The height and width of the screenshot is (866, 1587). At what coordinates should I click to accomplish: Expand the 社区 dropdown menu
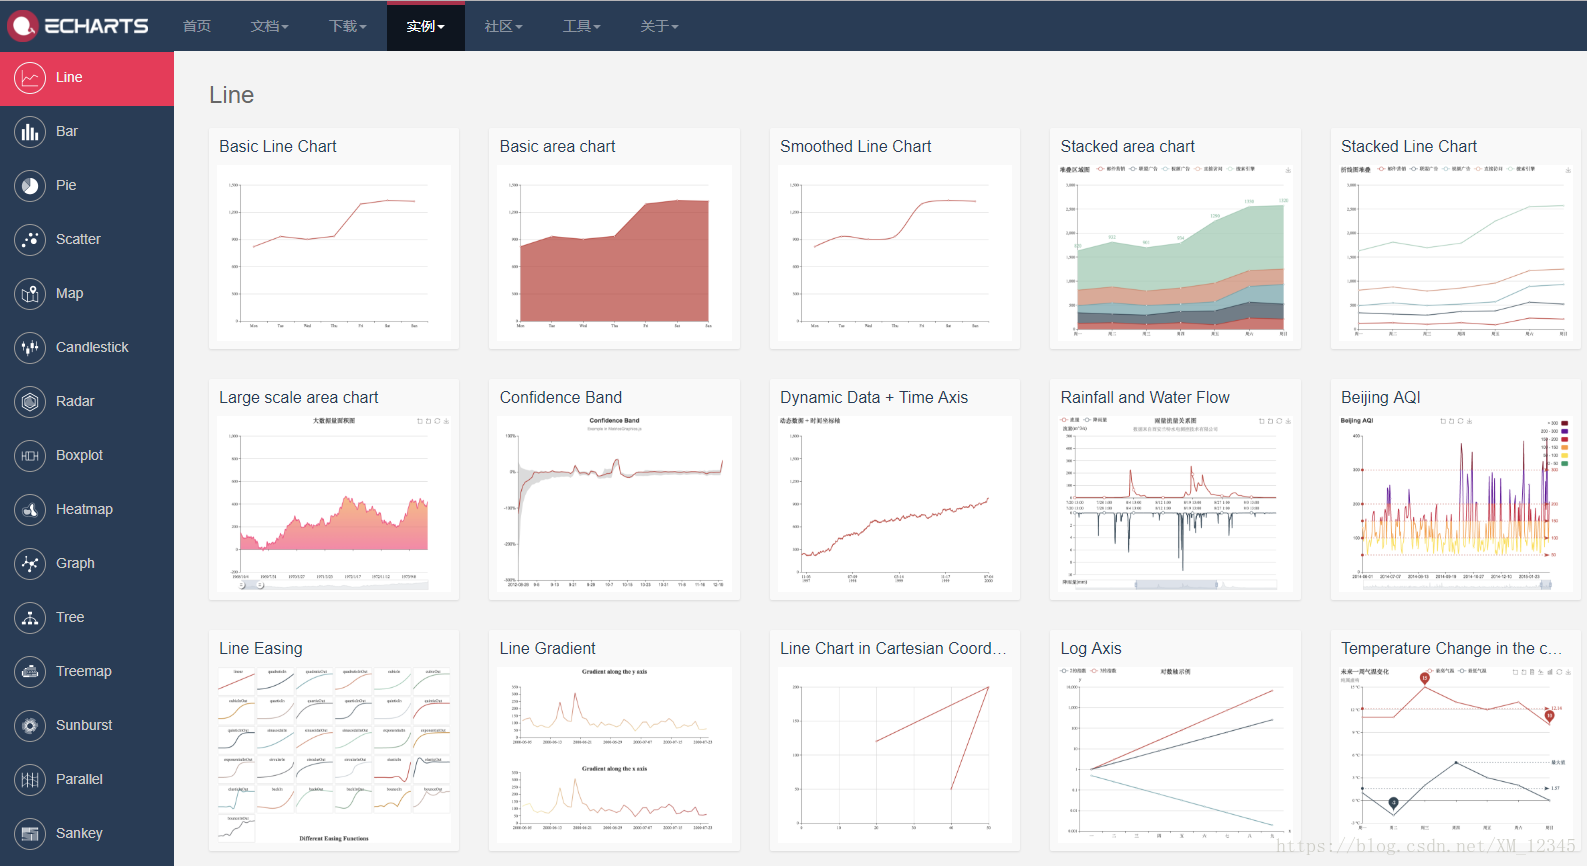(504, 26)
